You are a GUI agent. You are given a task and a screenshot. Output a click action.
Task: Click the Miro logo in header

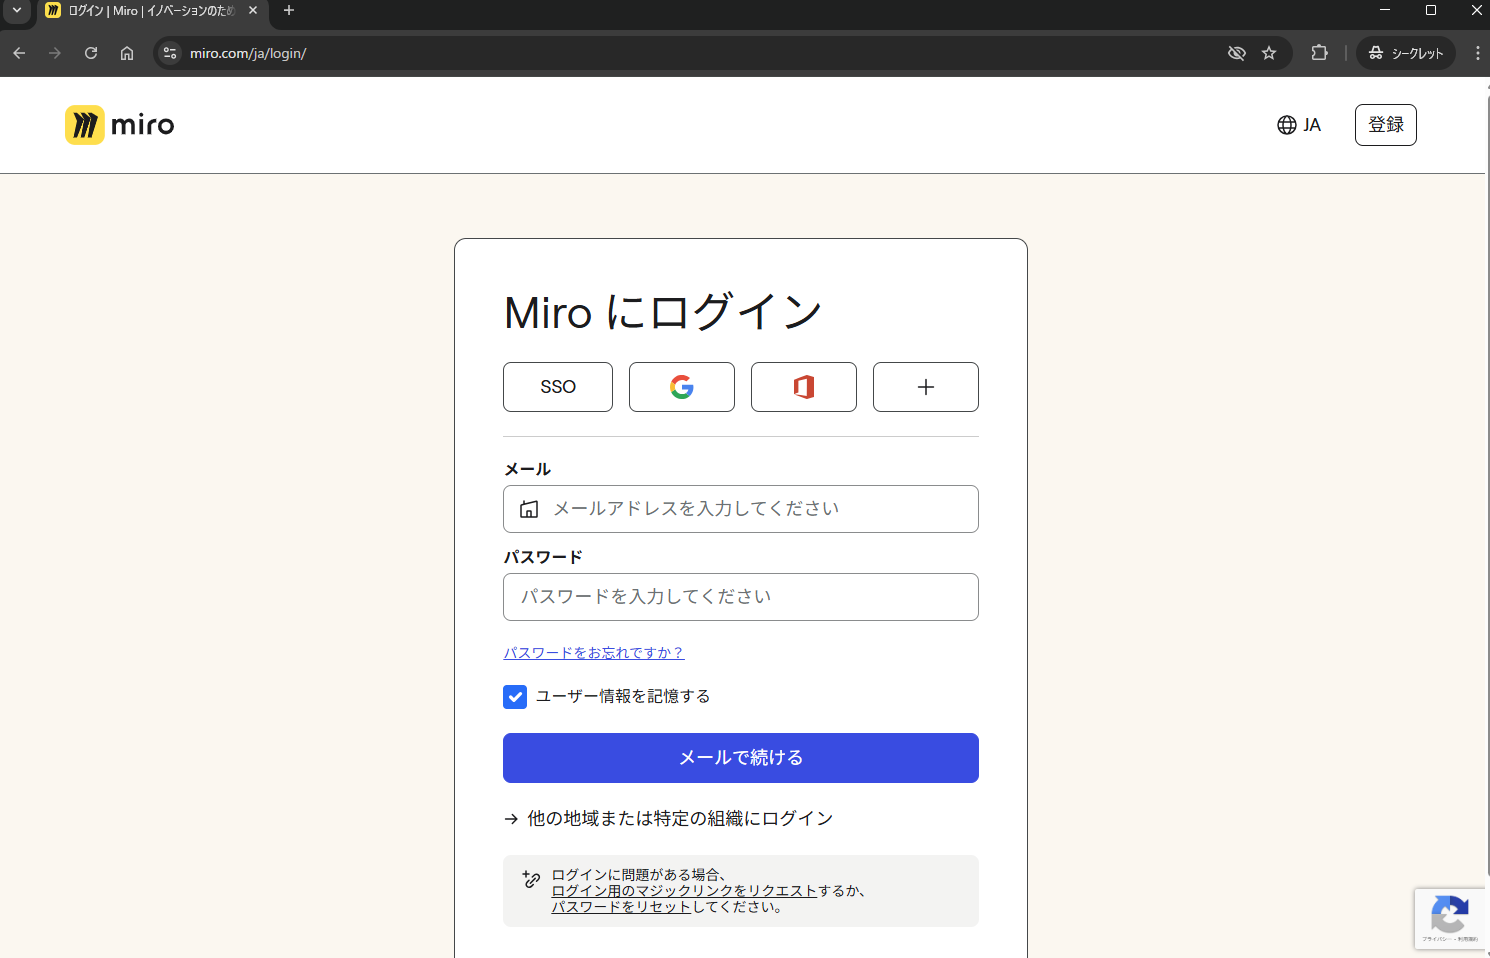pos(120,125)
